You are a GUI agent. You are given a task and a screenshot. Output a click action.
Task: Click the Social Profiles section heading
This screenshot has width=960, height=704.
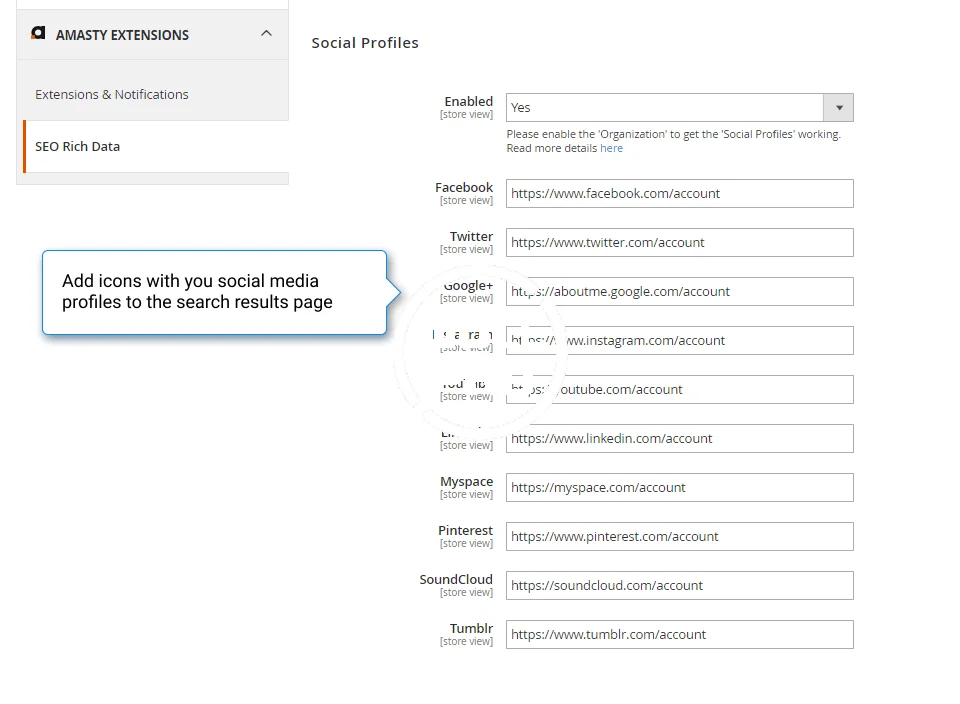(x=365, y=43)
